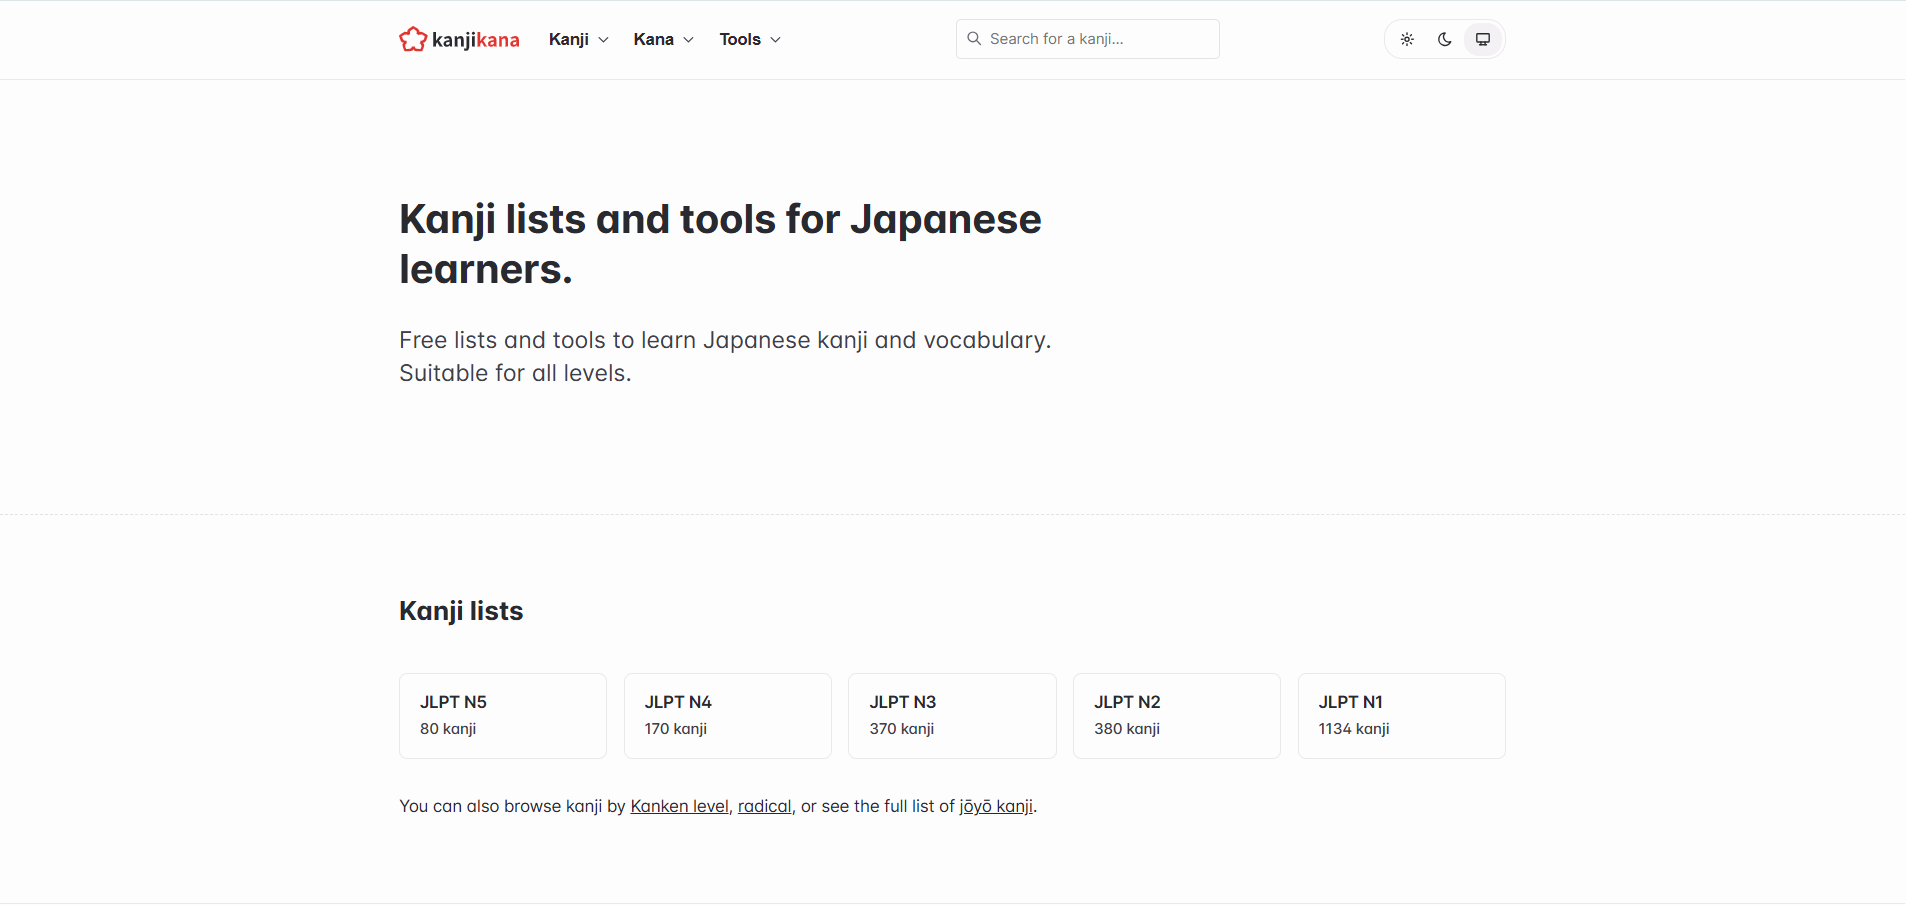This screenshot has width=1906, height=905.
Task: Select system theme monitor icon
Action: click(x=1483, y=40)
